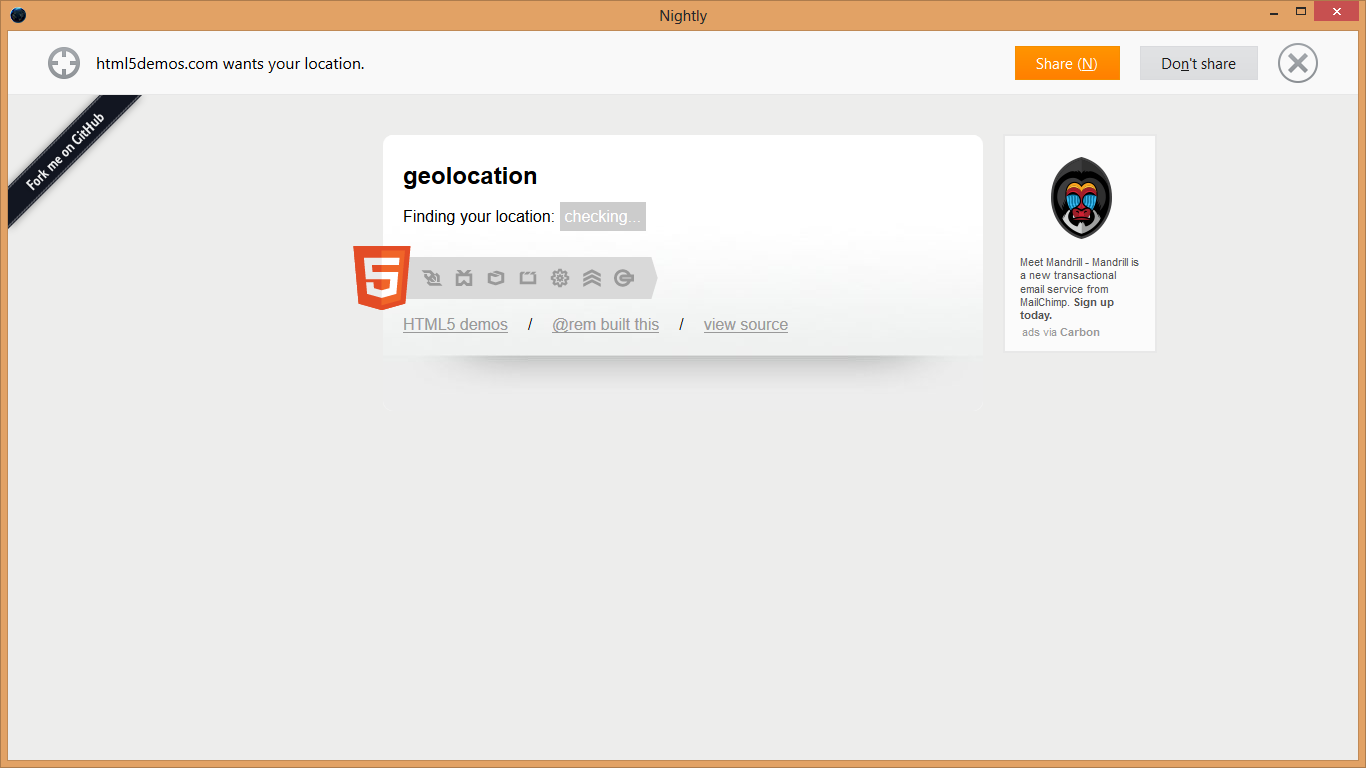Click the HTML5 Performance gear icon

point(560,278)
